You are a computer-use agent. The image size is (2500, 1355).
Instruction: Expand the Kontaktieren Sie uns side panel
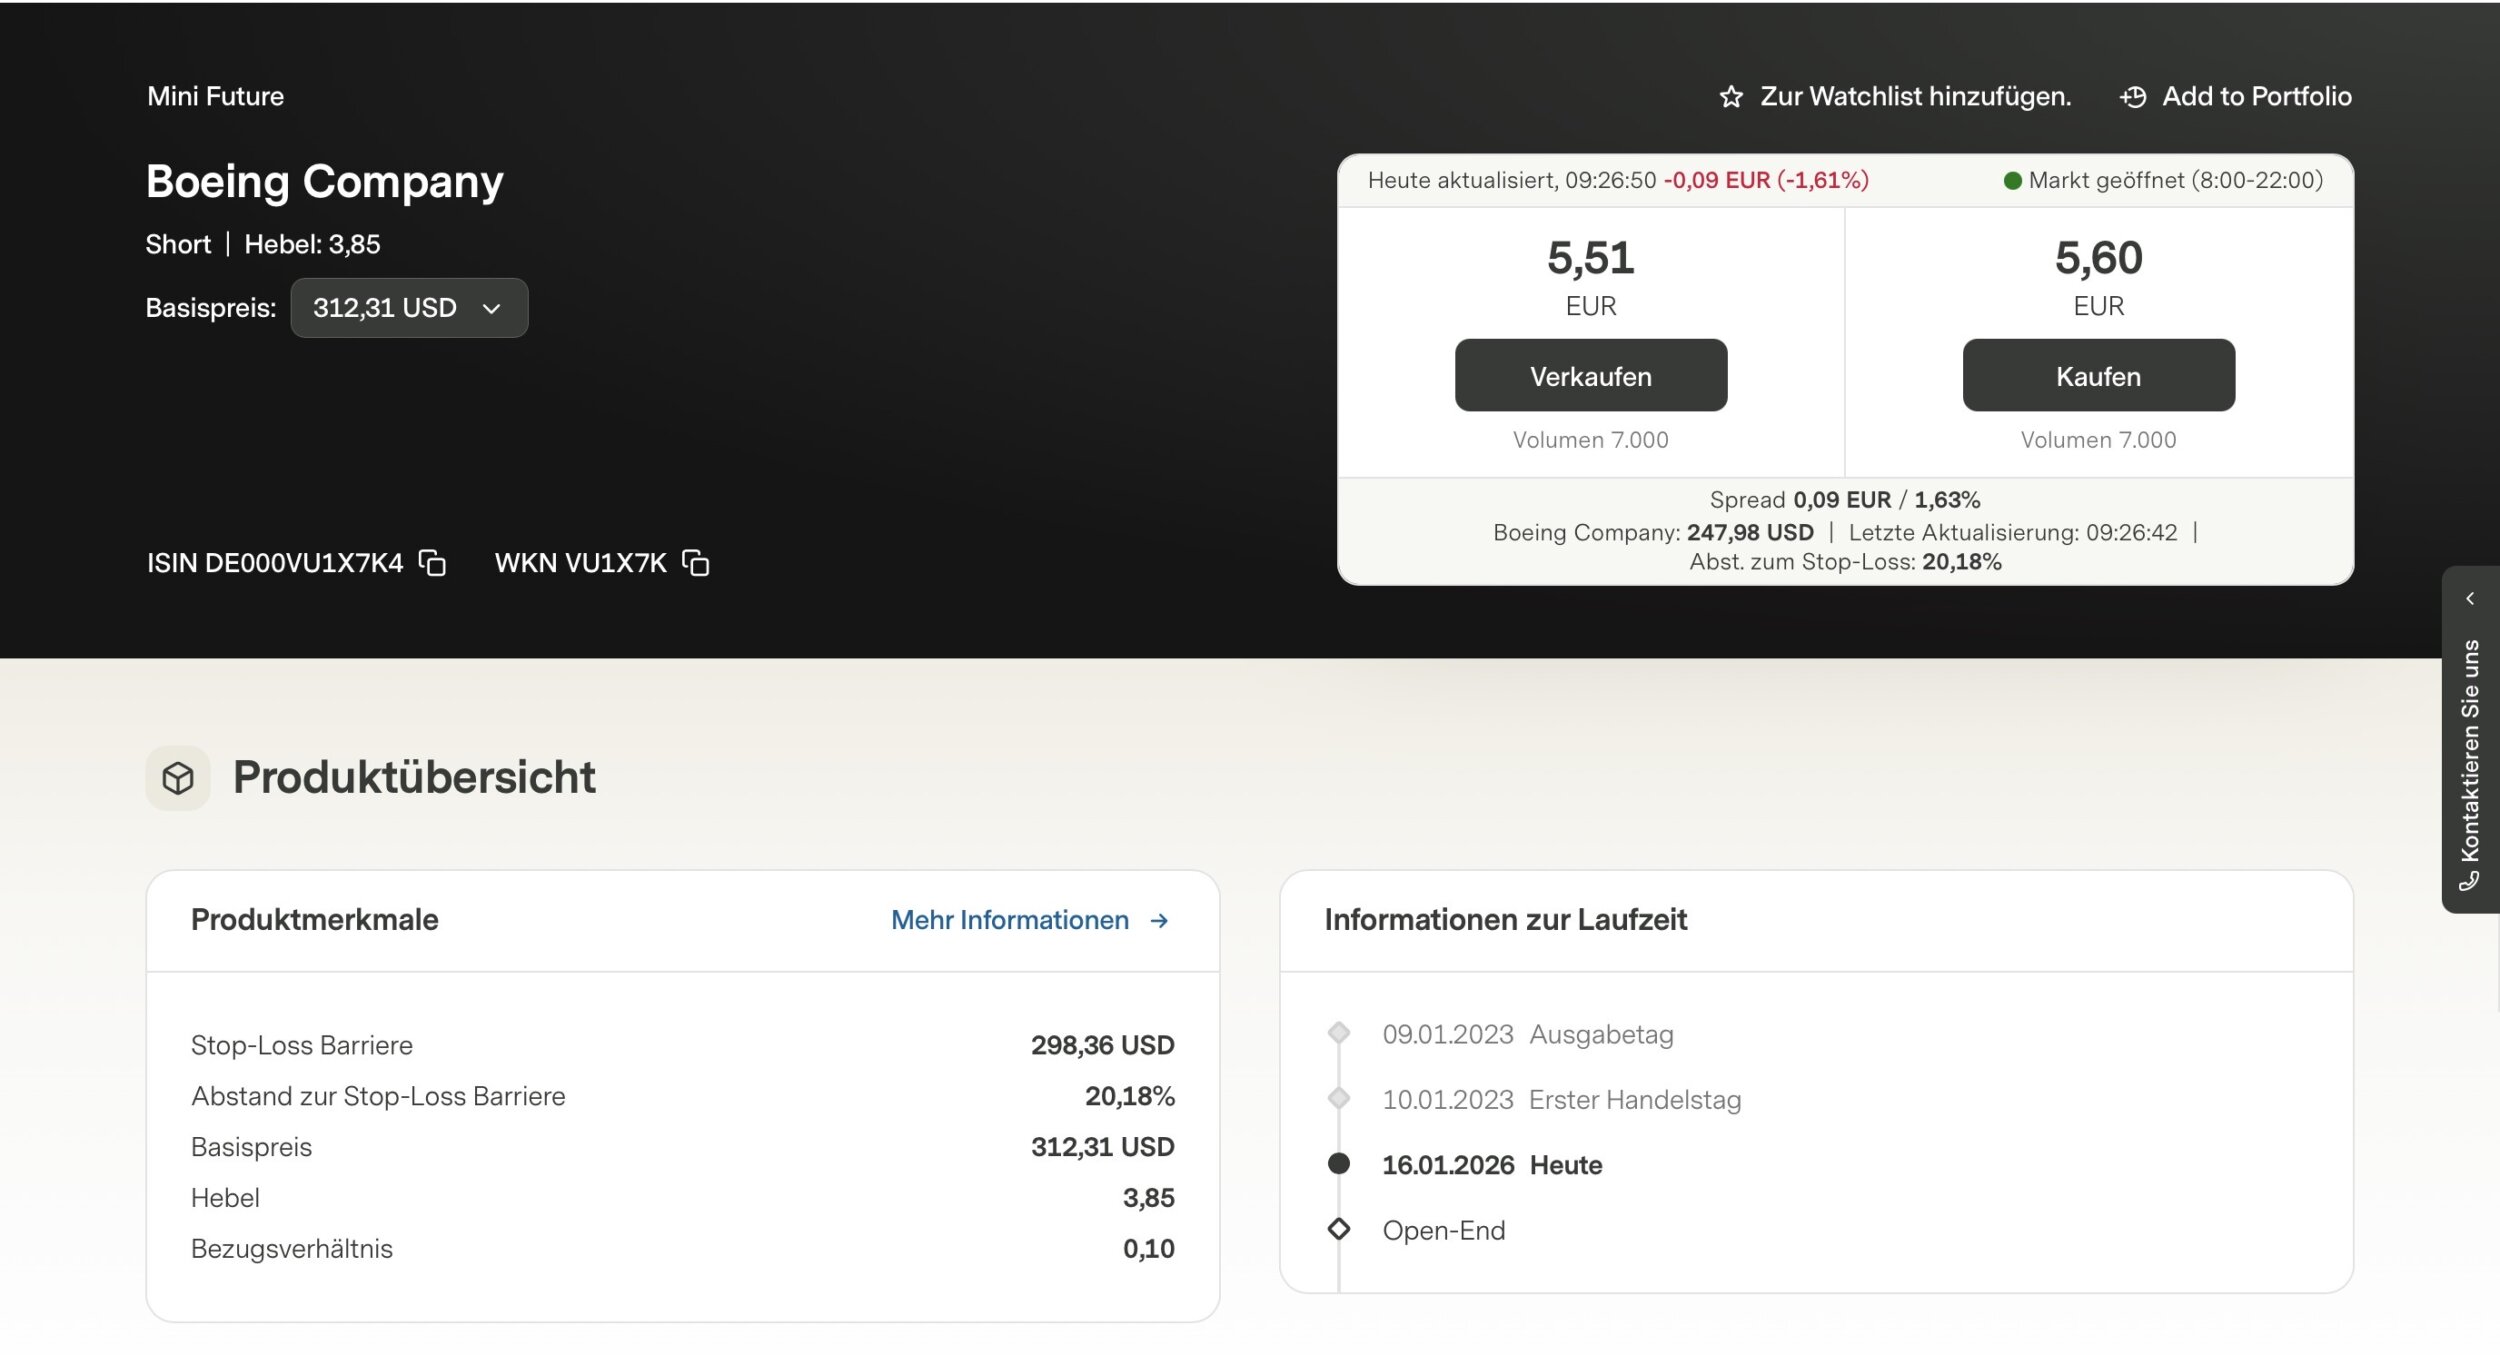tap(2470, 599)
